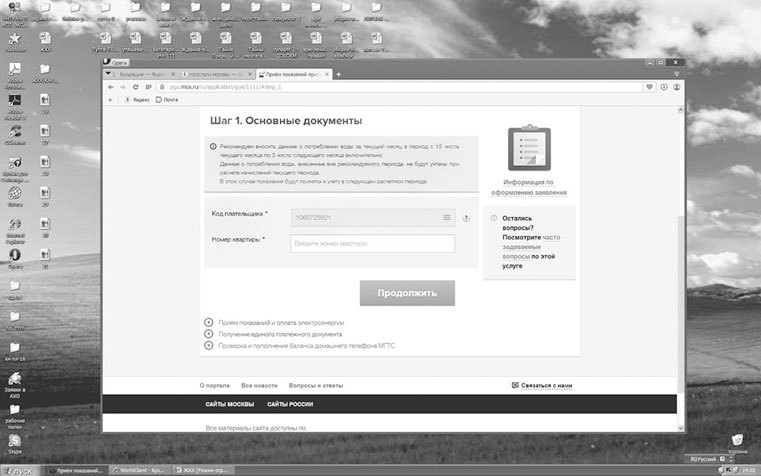This screenshot has width=761, height=476.
Task: Click the Windows Пуск start button
Action: pos(18,470)
